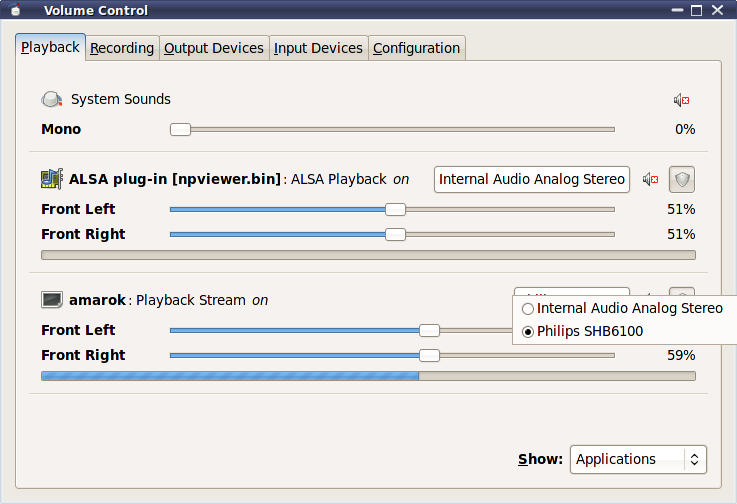Click the ALSA plug-in application icon
The width and height of the screenshot is (737, 504).
point(52,179)
